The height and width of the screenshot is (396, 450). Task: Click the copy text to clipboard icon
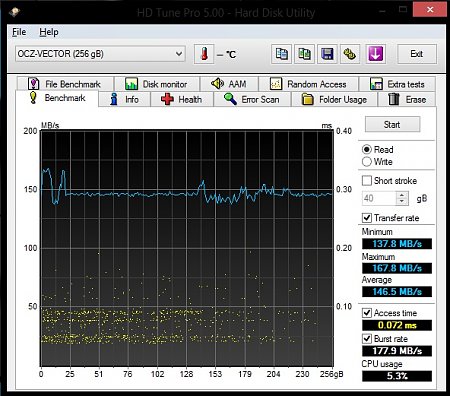click(x=281, y=54)
